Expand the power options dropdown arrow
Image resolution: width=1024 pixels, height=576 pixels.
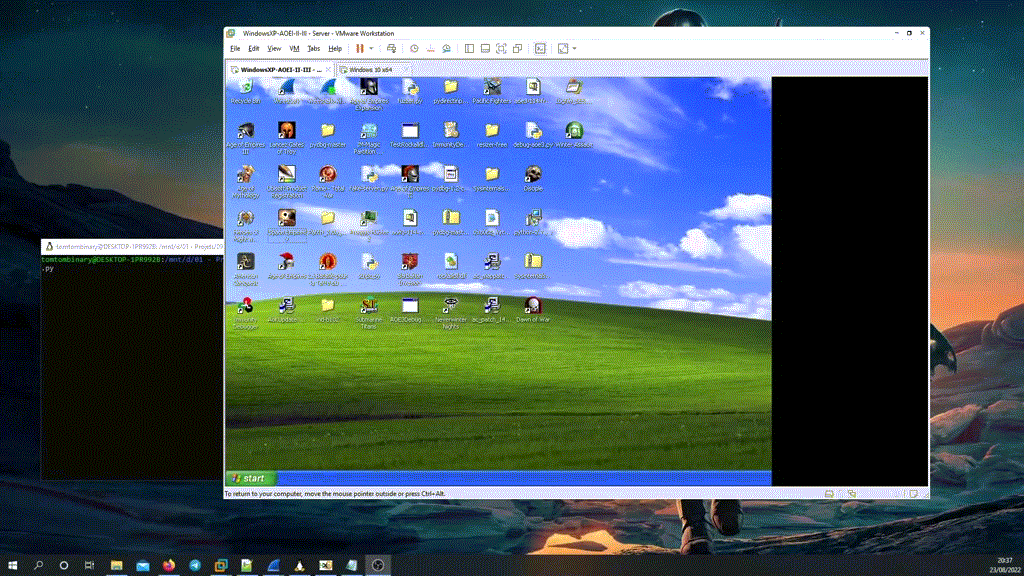371,48
